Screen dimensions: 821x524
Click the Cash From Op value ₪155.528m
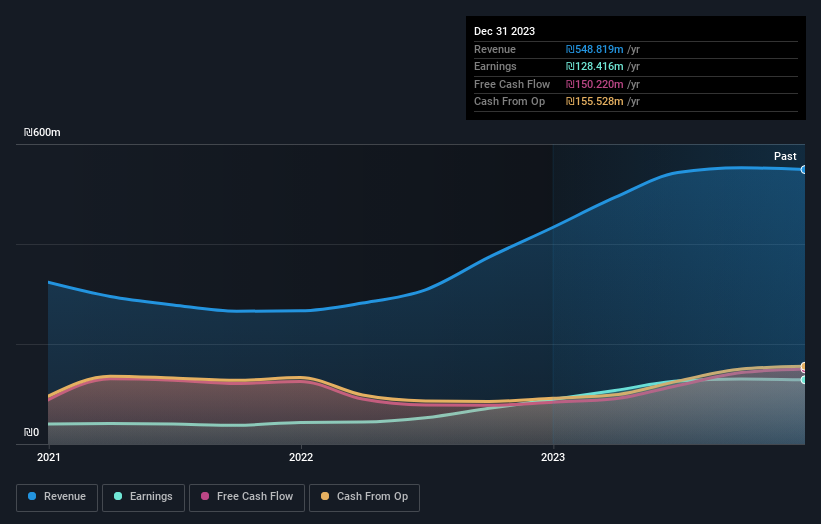coord(594,102)
